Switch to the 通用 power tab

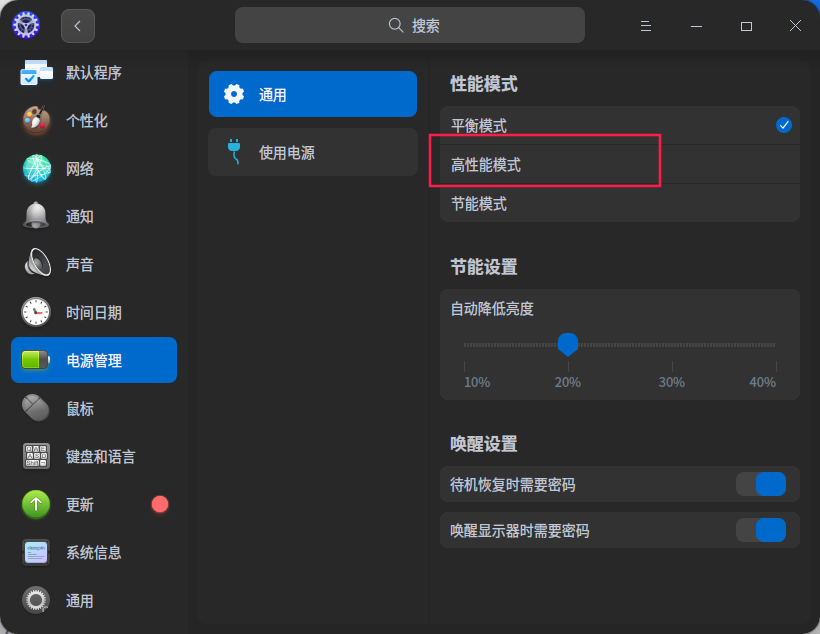tap(312, 95)
